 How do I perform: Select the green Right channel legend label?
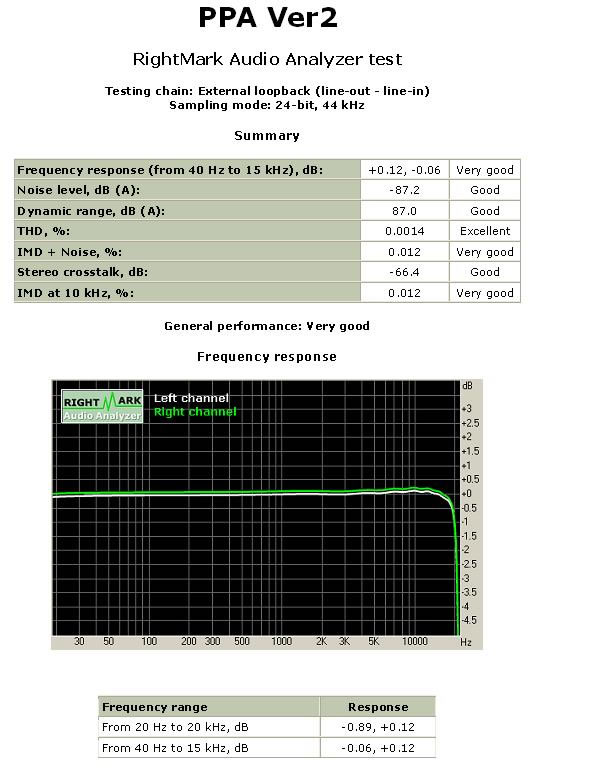pyautogui.click(x=195, y=412)
